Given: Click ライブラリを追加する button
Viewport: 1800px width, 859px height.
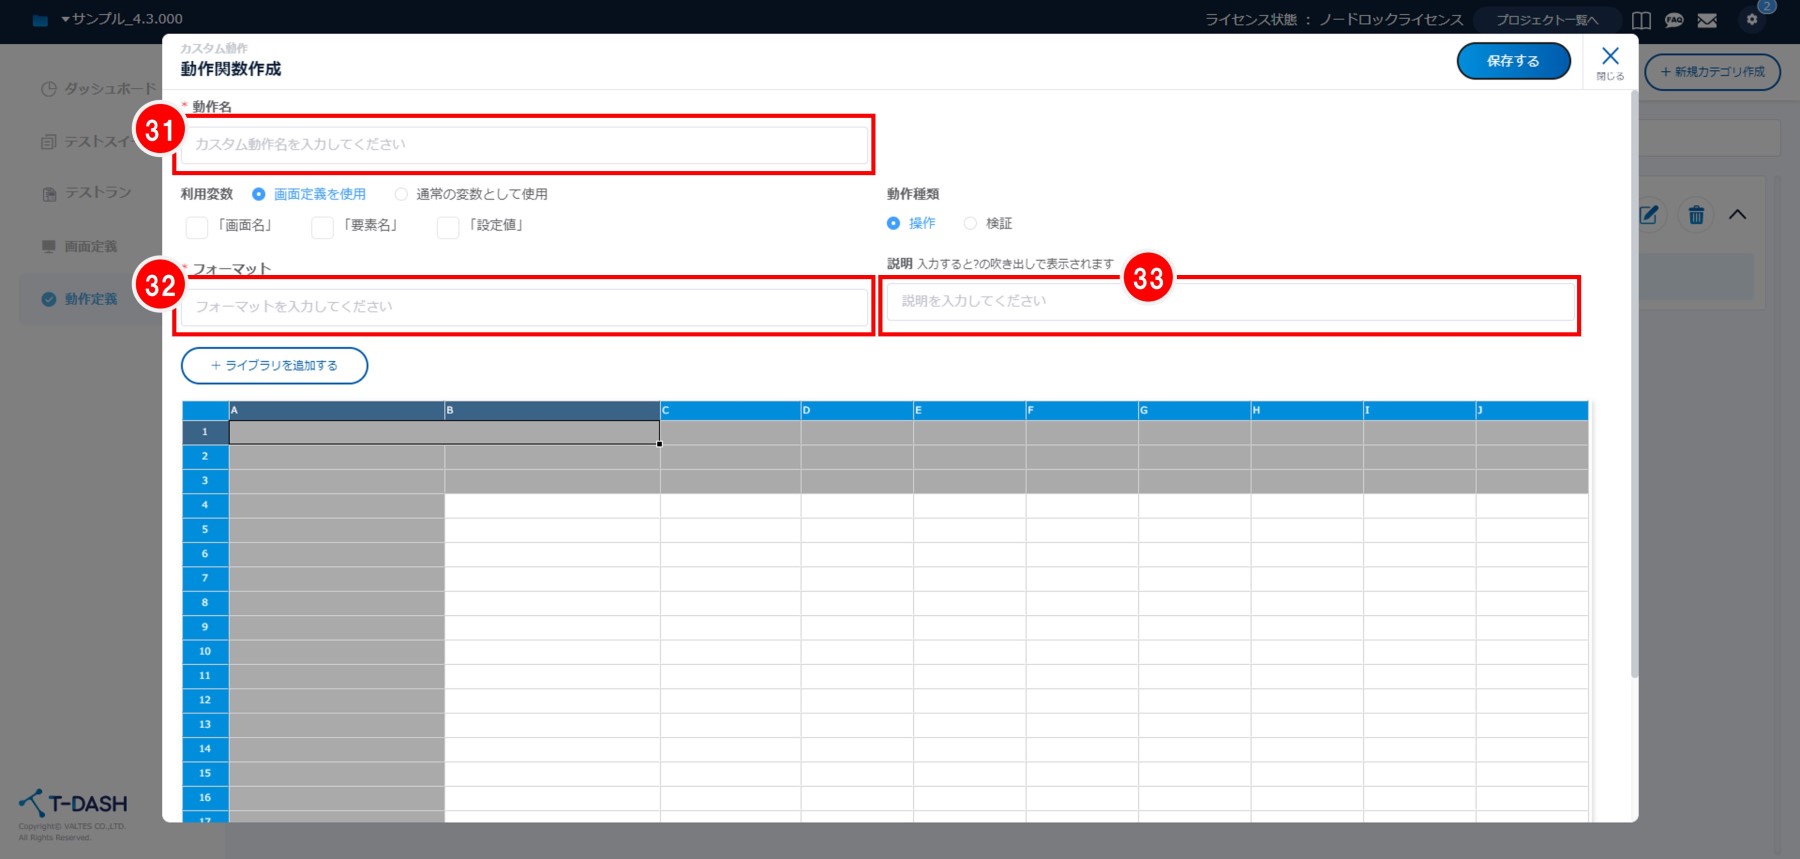Looking at the screenshot, I should click(x=274, y=366).
